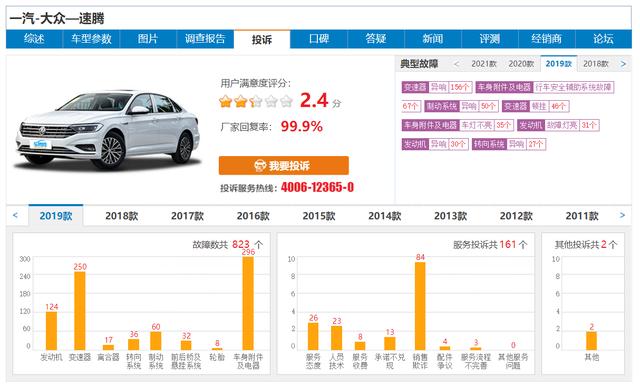Select the 2013款 model year tab
The width and height of the screenshot is (640, 386).
pyautogui.click(x=450, y=216)
